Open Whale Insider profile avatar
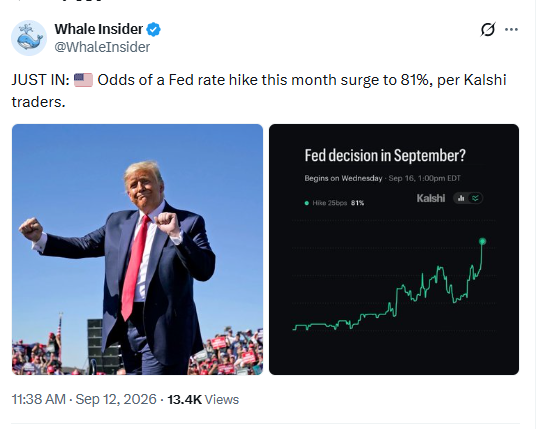Image resolution: width=542 pixels, height=429 pixels. (29, 38)
